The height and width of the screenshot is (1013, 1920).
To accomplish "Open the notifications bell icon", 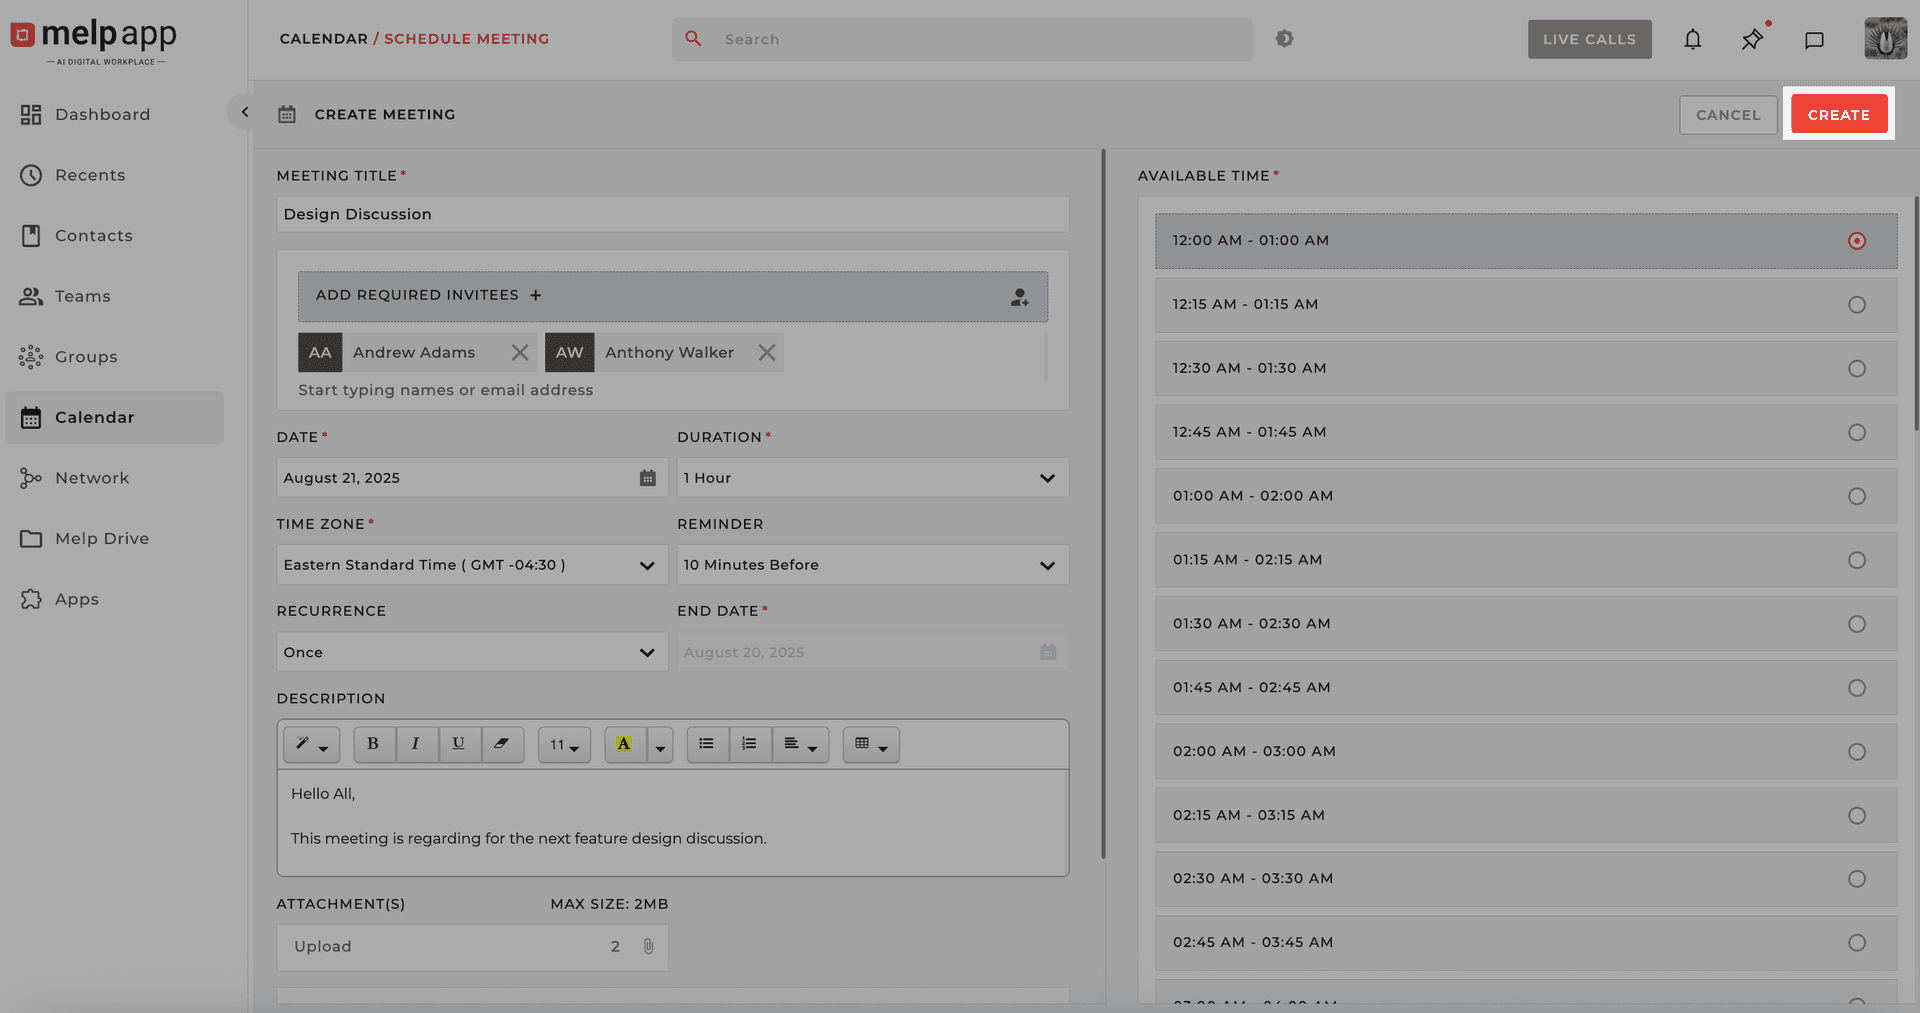I will click(x=1693, y=39).
